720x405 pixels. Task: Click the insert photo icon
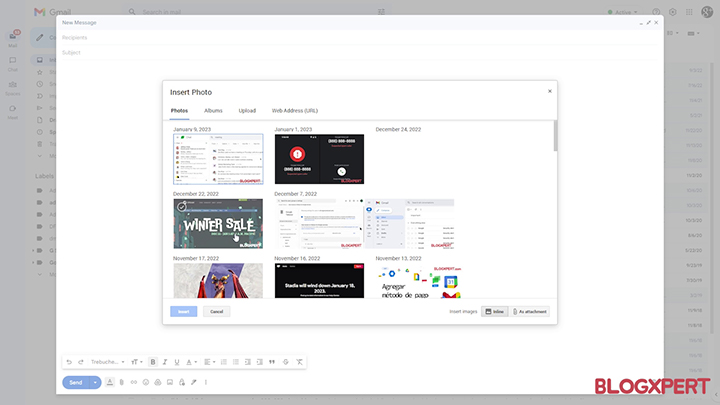170,382
